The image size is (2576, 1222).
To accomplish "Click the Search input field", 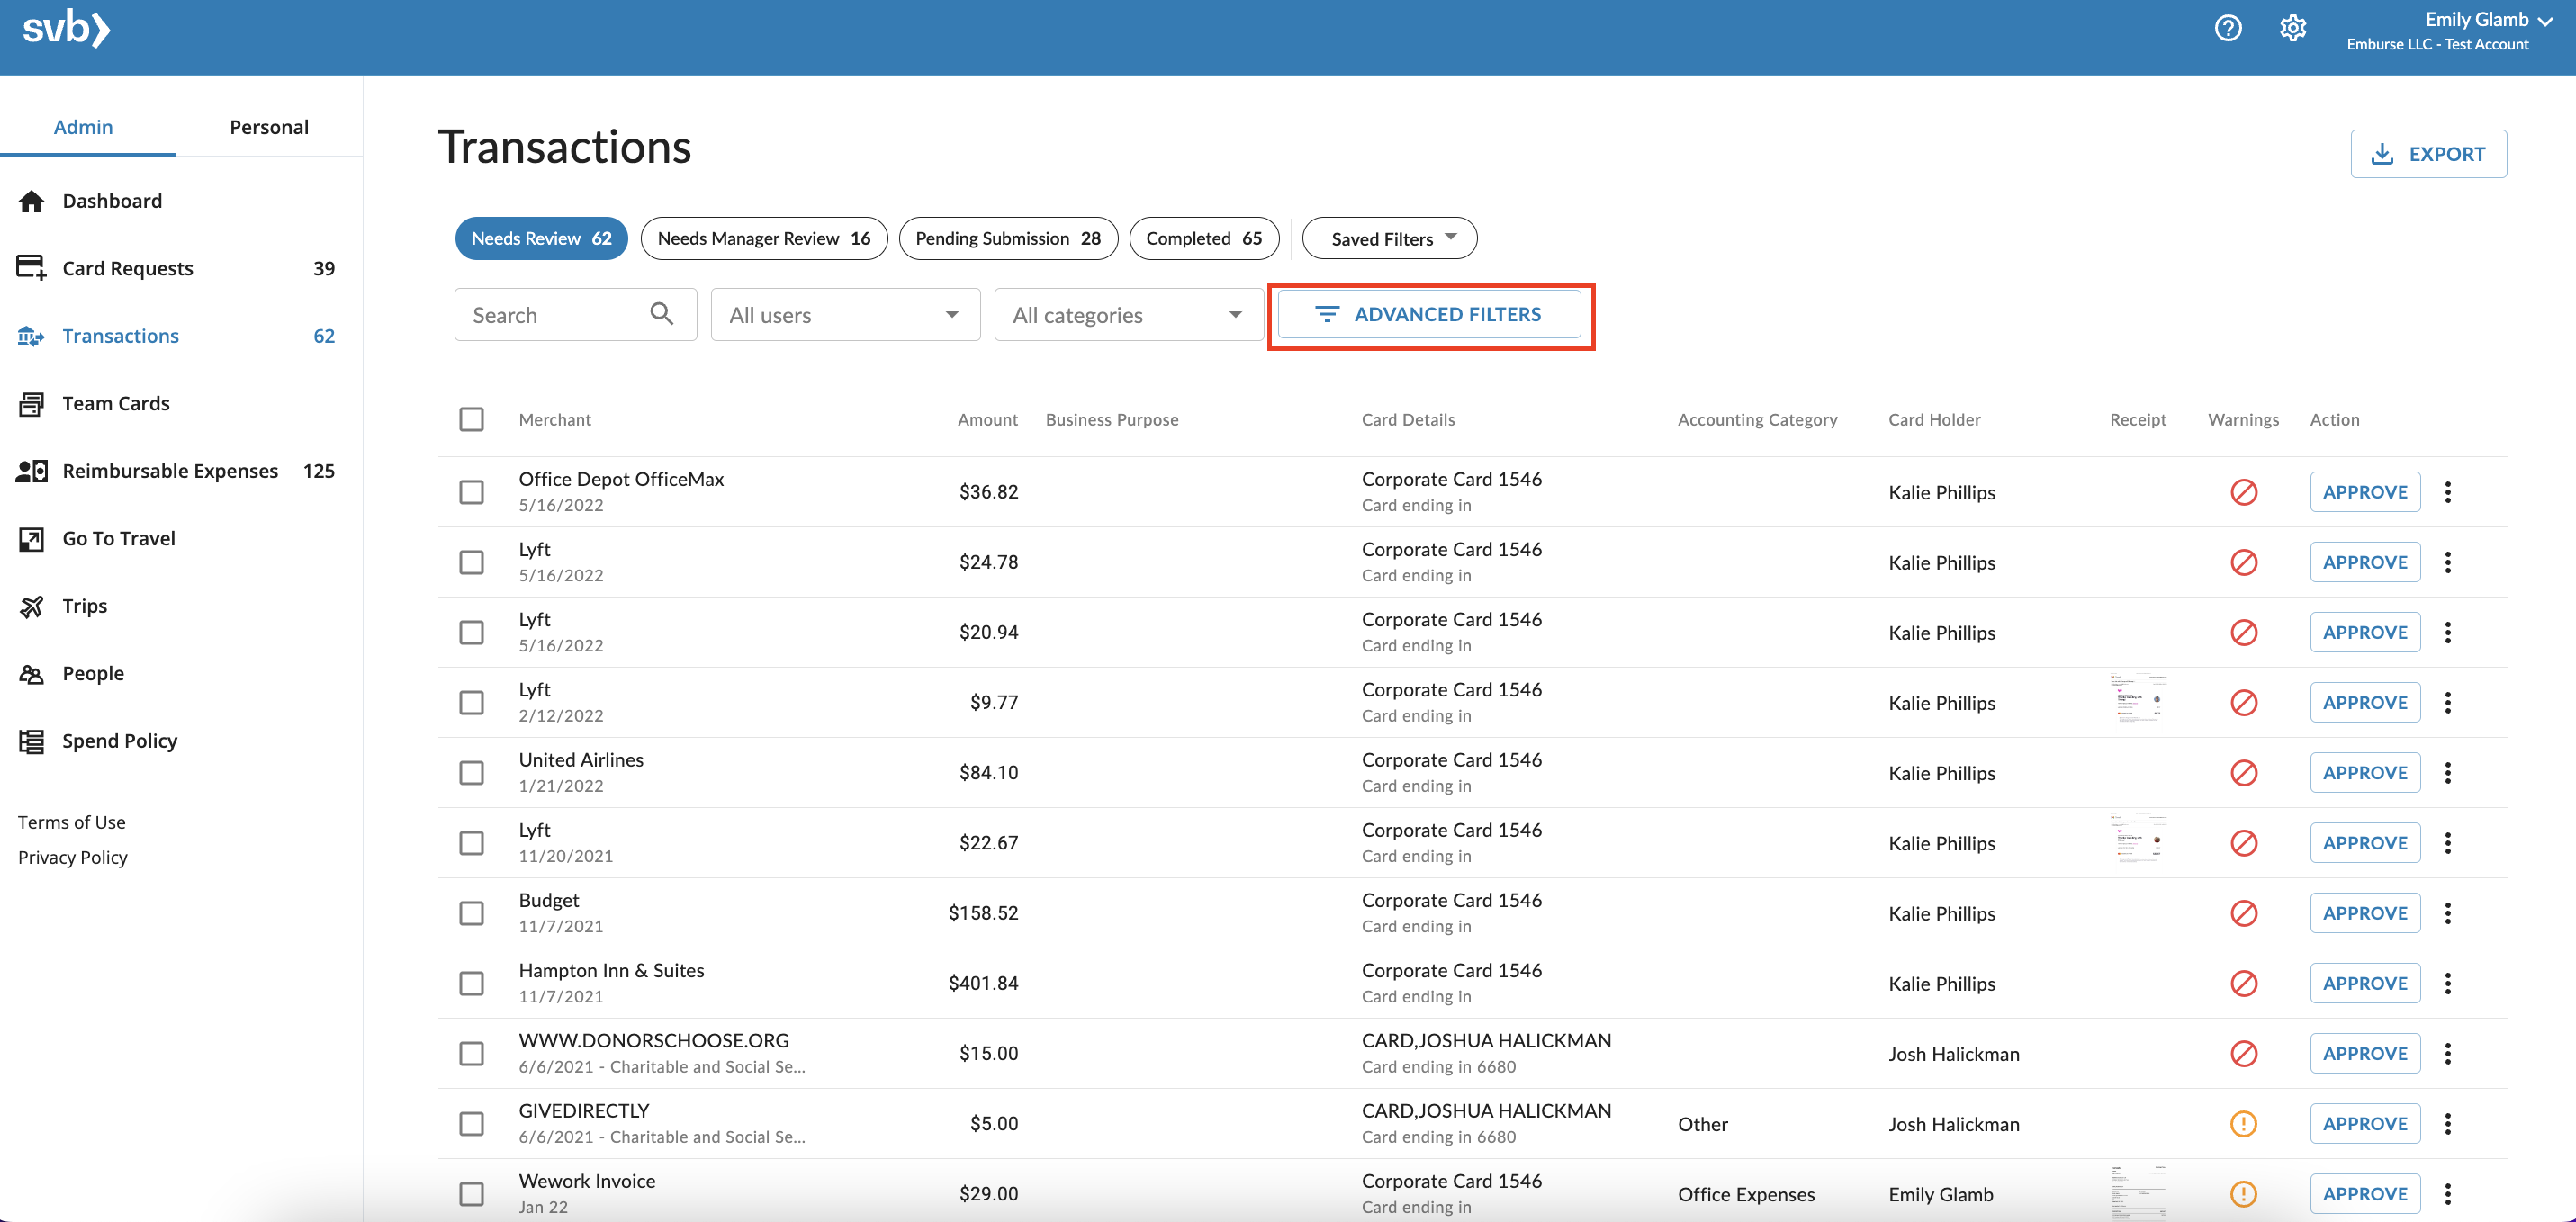I will pyautogui.click(x=570, y=314).
